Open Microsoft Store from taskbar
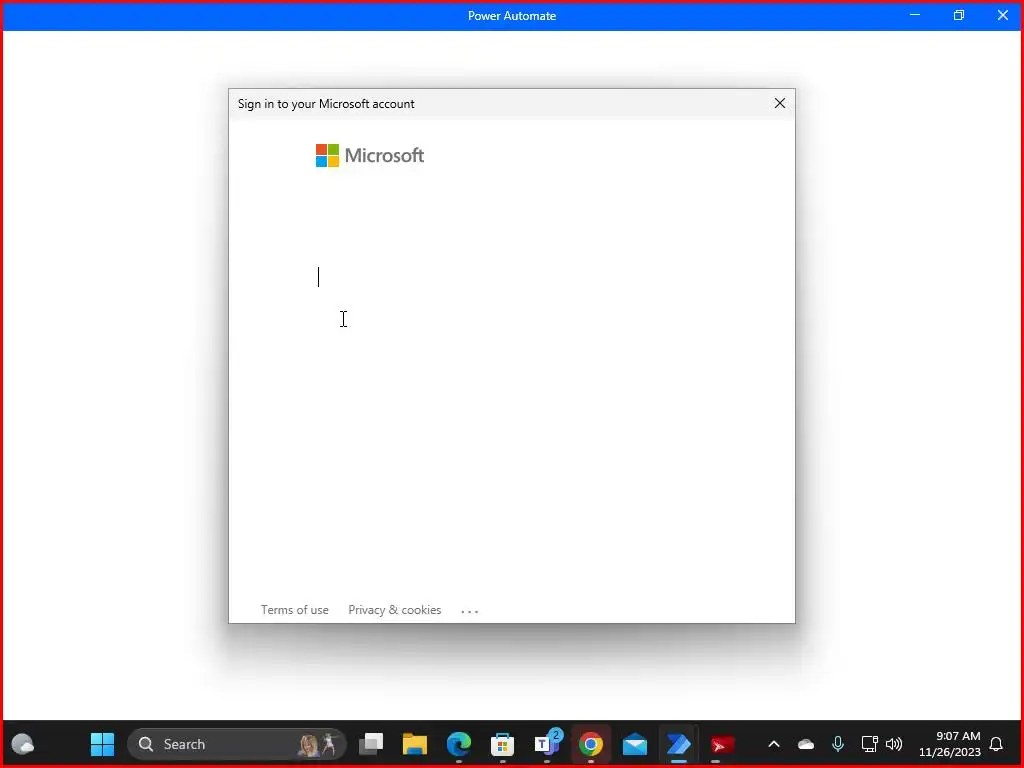 point(502,744)
